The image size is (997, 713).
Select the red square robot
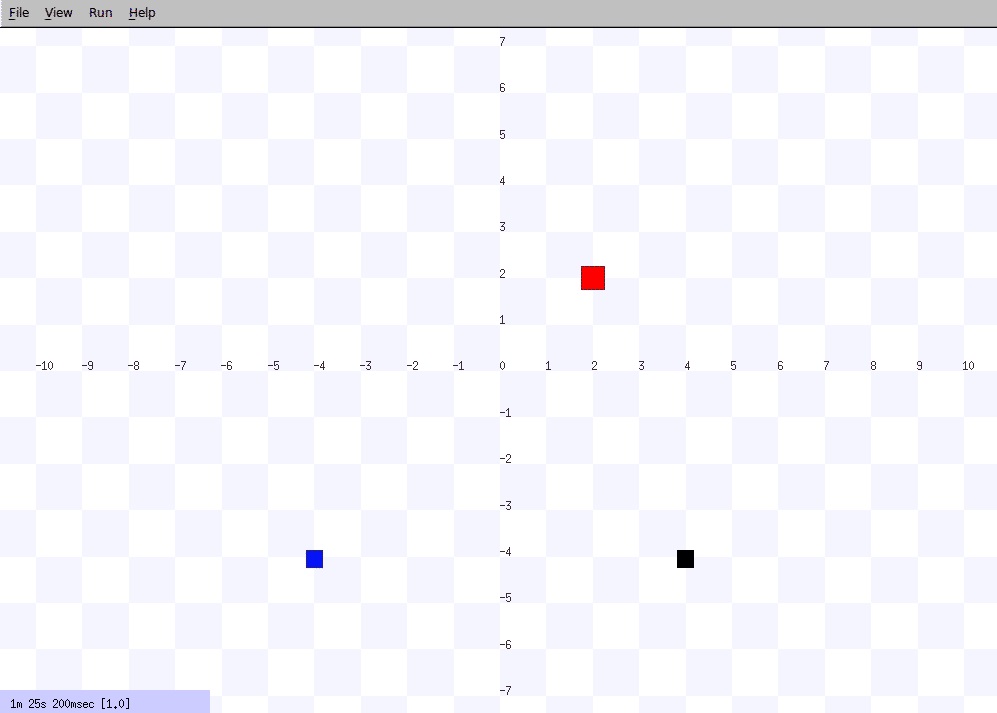click(x=593, y=278)
